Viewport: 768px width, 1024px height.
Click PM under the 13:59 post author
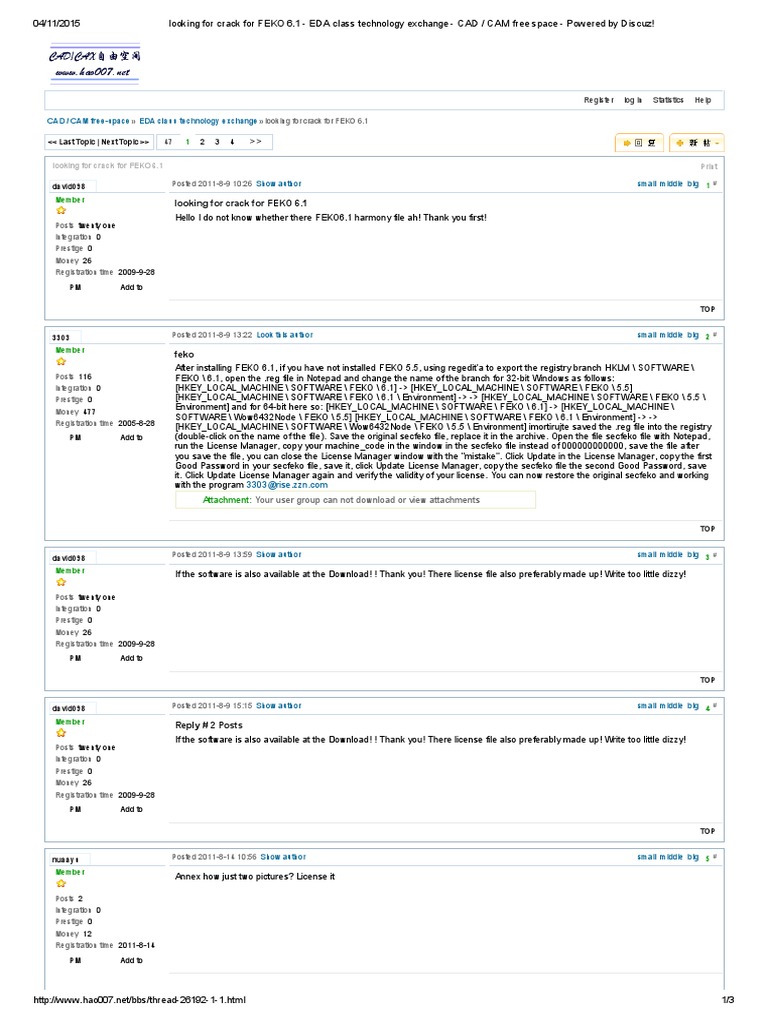tap(75, 658)
